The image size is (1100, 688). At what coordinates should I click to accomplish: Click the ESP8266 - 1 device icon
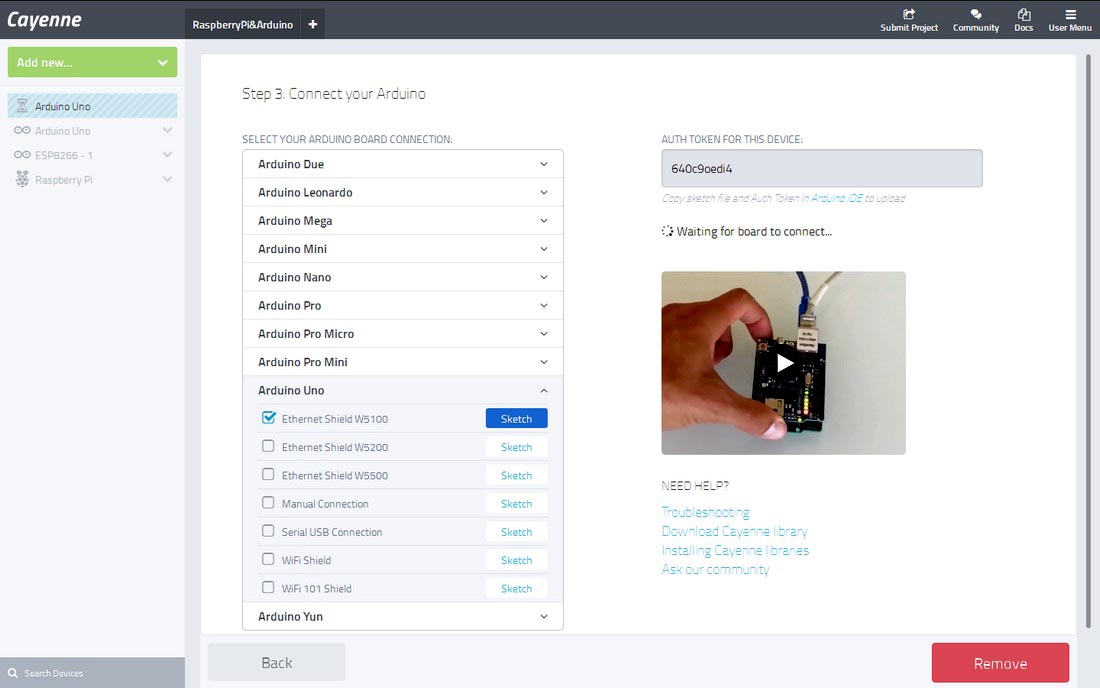click(22, 155)
